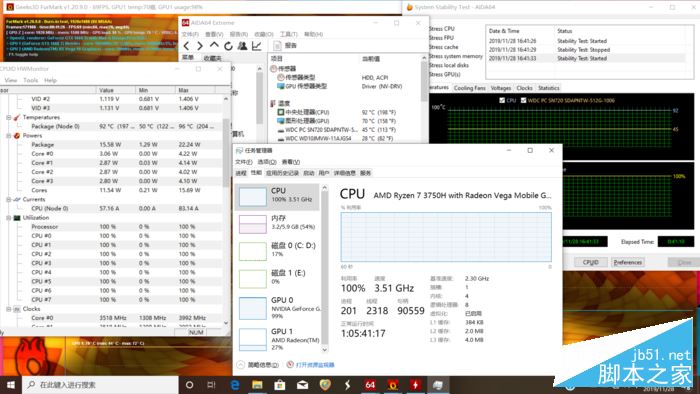
Task: Switch to 详细信息 tab in Task Manager
Action: (x=345, y=173)
